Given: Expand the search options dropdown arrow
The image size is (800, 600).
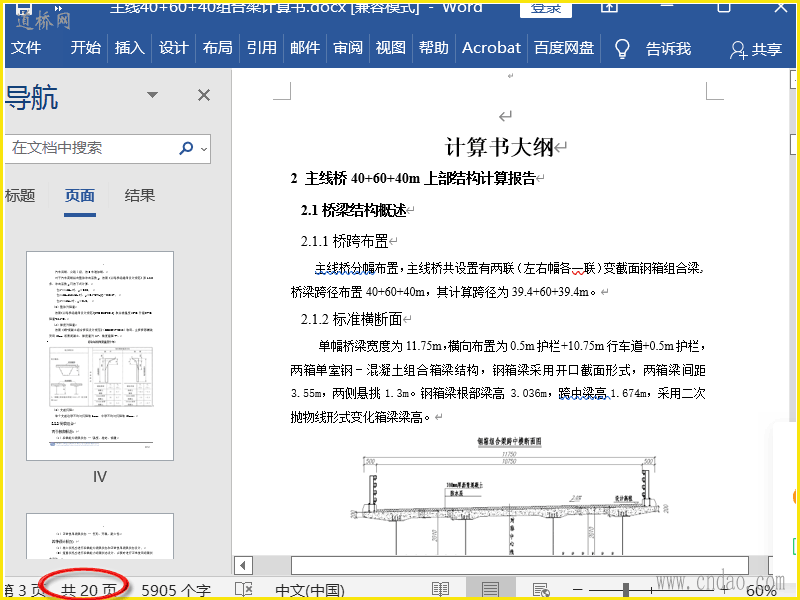Looking at the screenshot, I should coord(204,149).
